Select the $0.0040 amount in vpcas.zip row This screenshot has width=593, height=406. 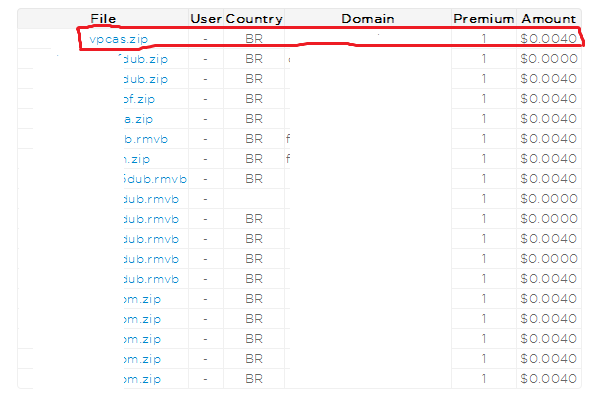point(548,39)
